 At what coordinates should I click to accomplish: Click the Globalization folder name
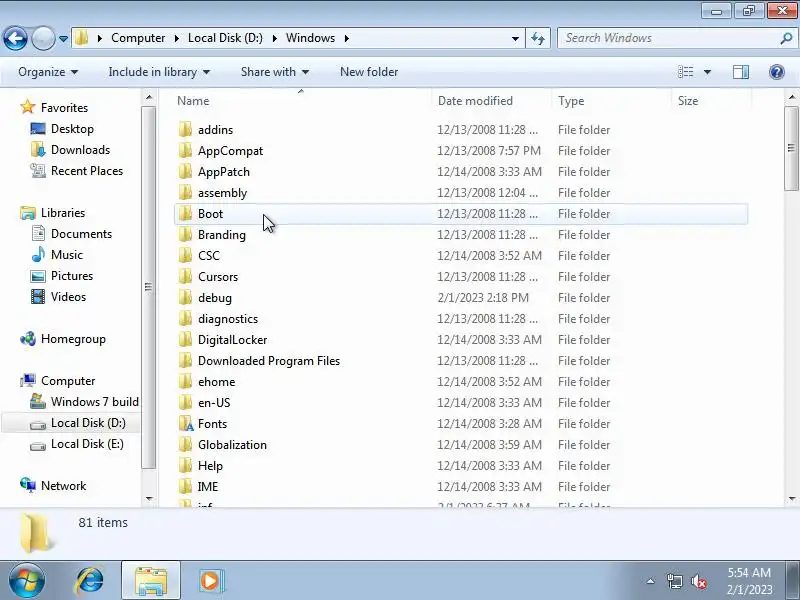click(x=232, y=445)
